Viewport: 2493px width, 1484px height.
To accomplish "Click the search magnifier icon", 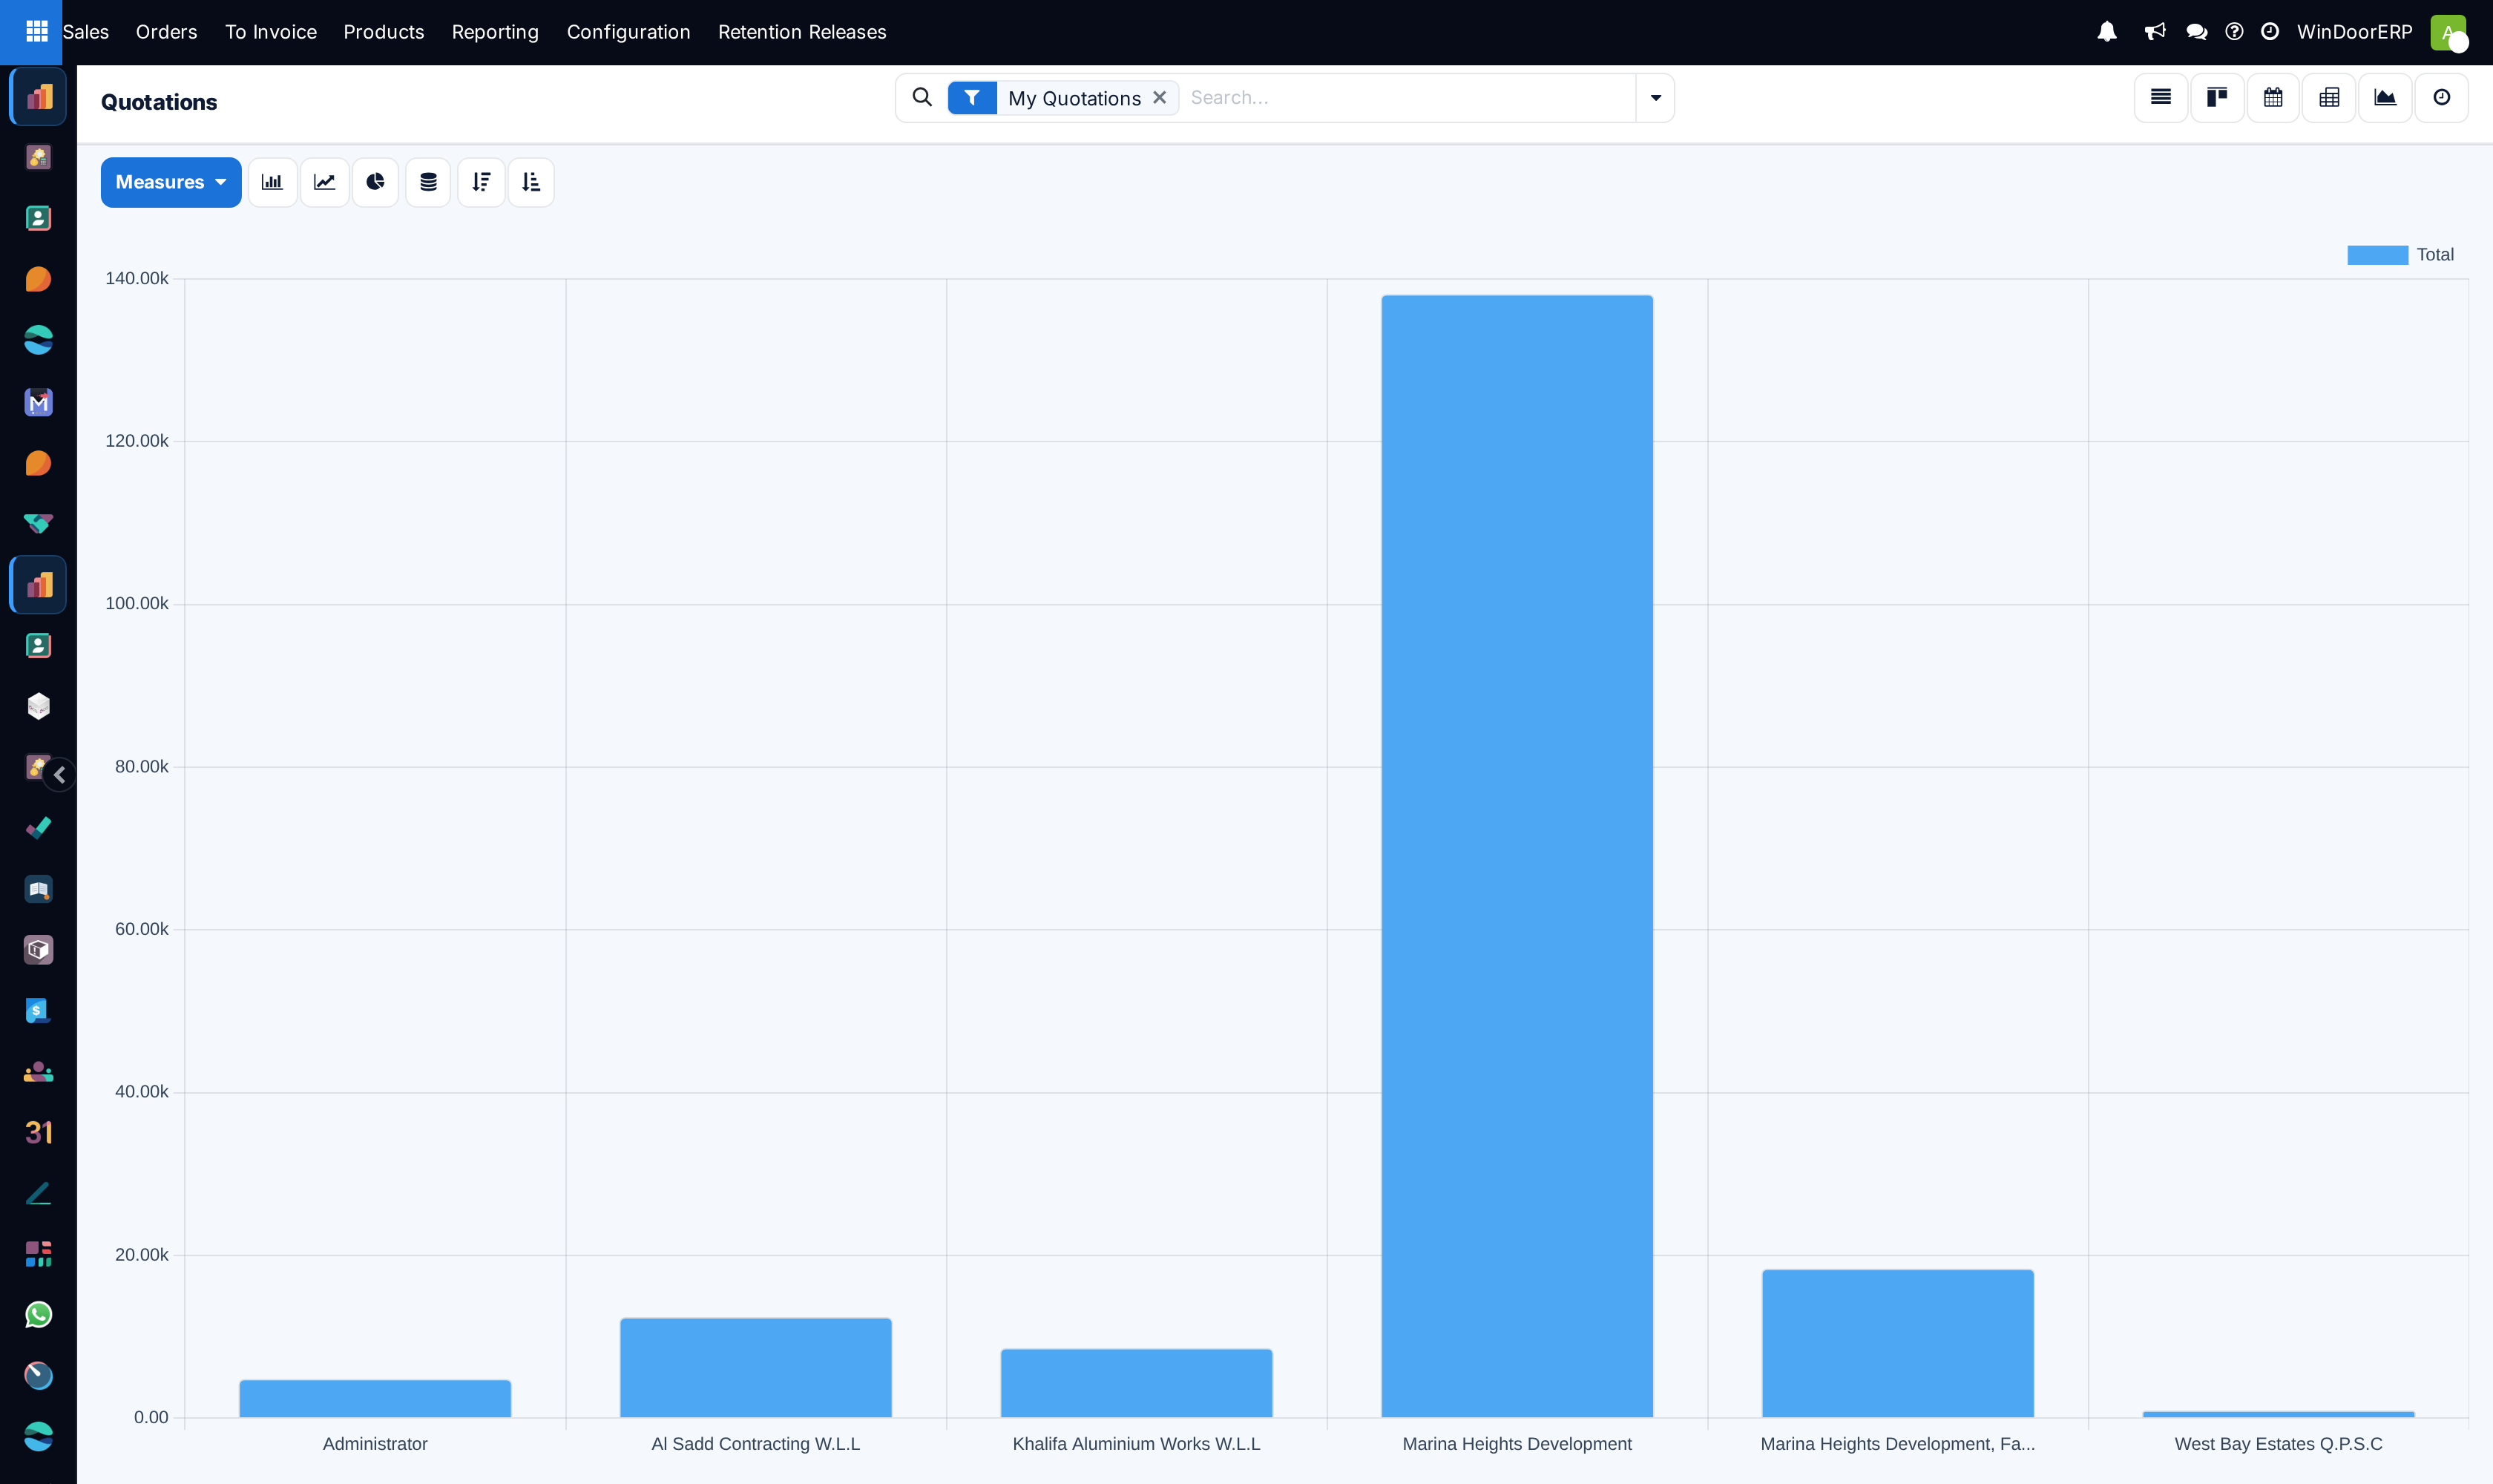I will coord(922,97).
